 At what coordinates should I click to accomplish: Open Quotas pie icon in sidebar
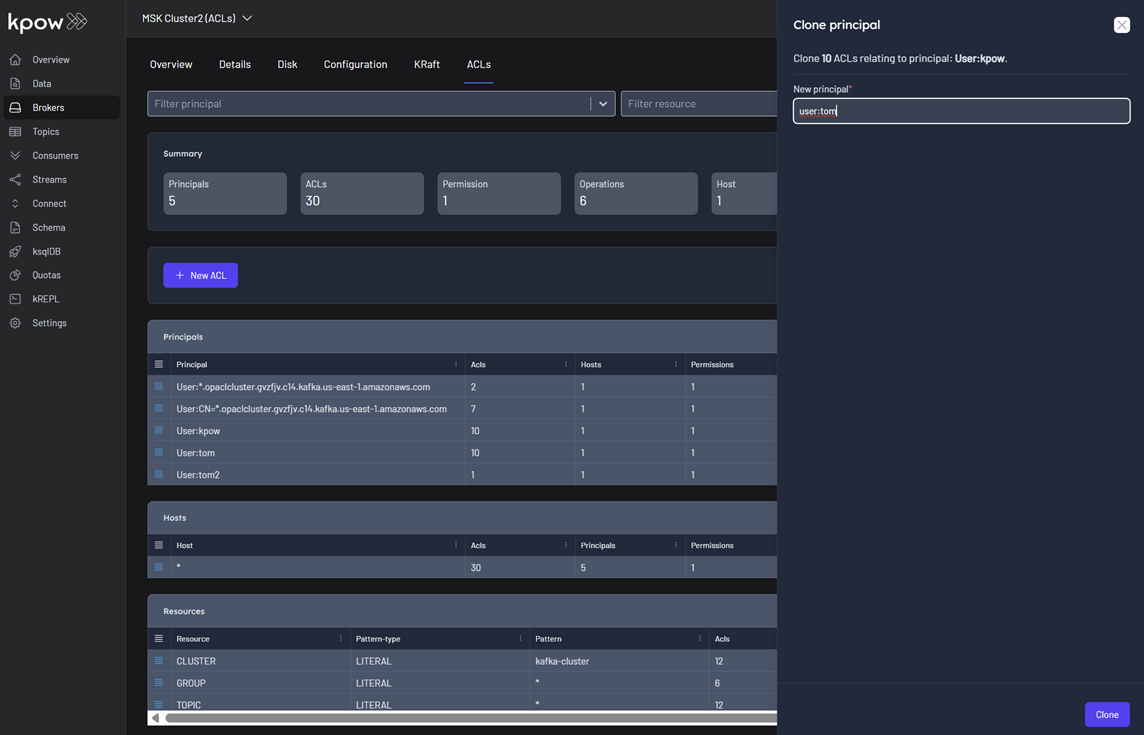(15, 275)
